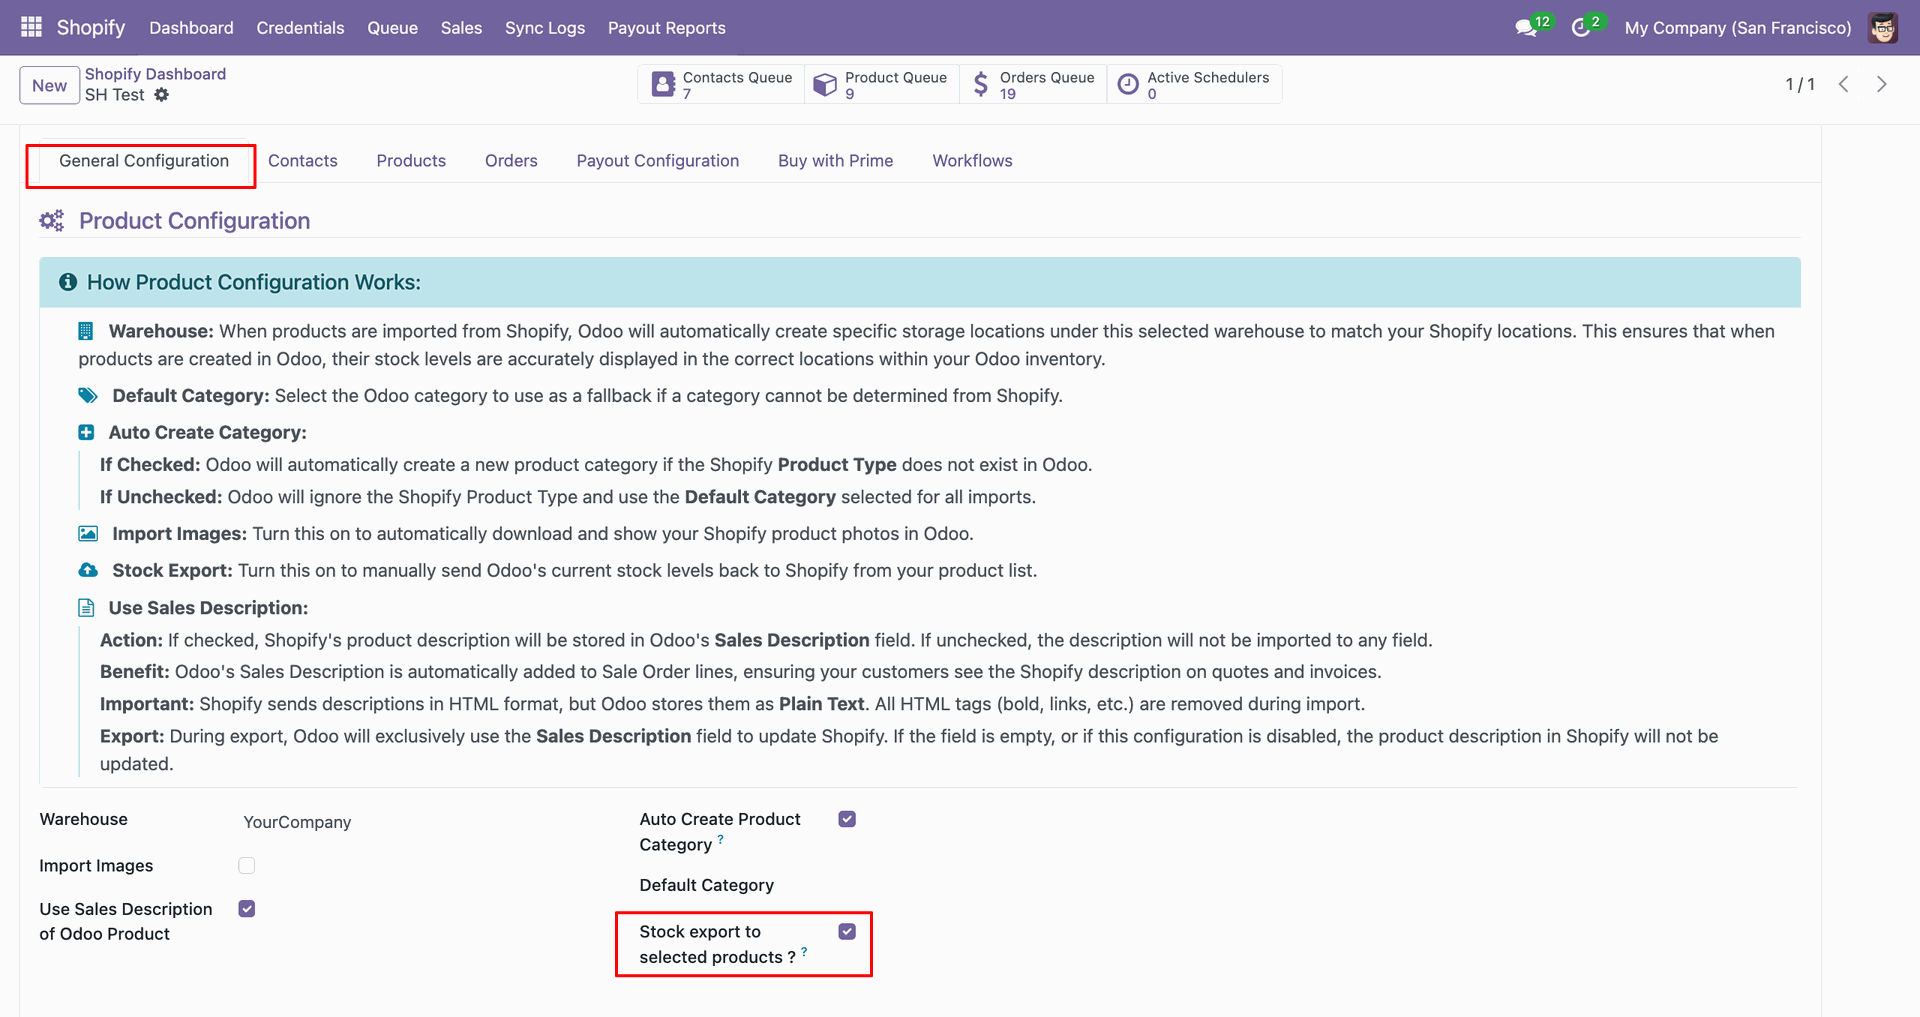Switch to the Orders tab

tap(511, 161)
